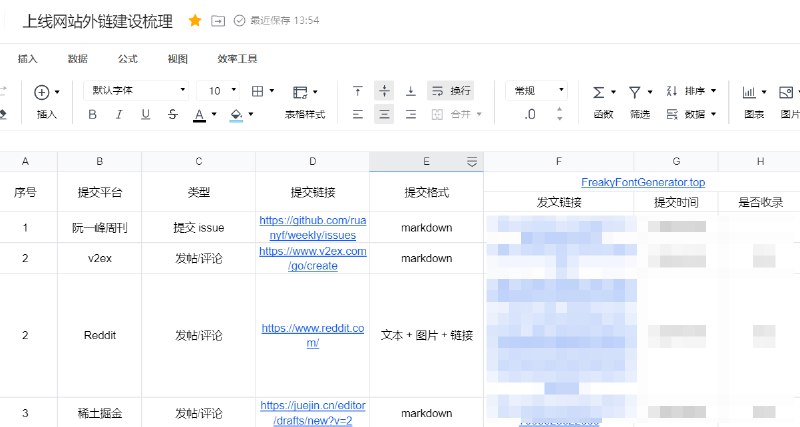Align cell content to top
The width and height of the screenshot is (800, 427).
tap(358, 91)
